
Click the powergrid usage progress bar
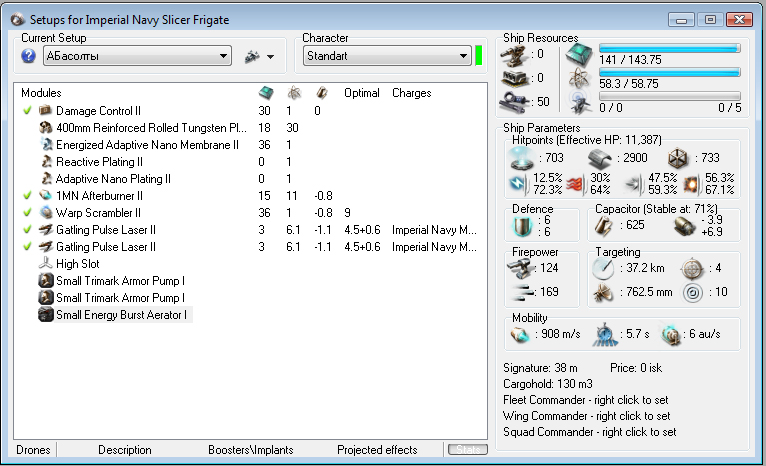[x=670, y=72]
